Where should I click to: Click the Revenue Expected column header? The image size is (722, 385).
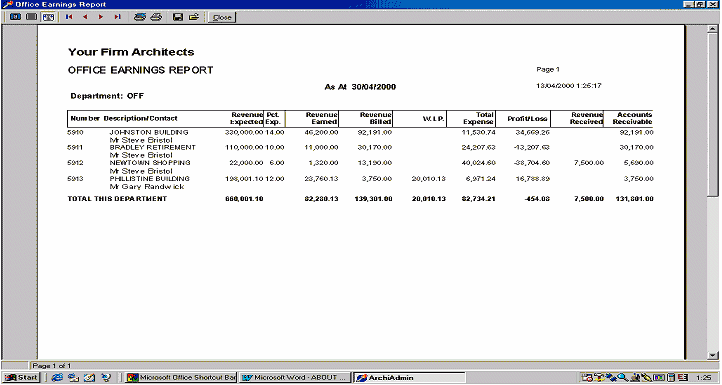tap(246, 118)
